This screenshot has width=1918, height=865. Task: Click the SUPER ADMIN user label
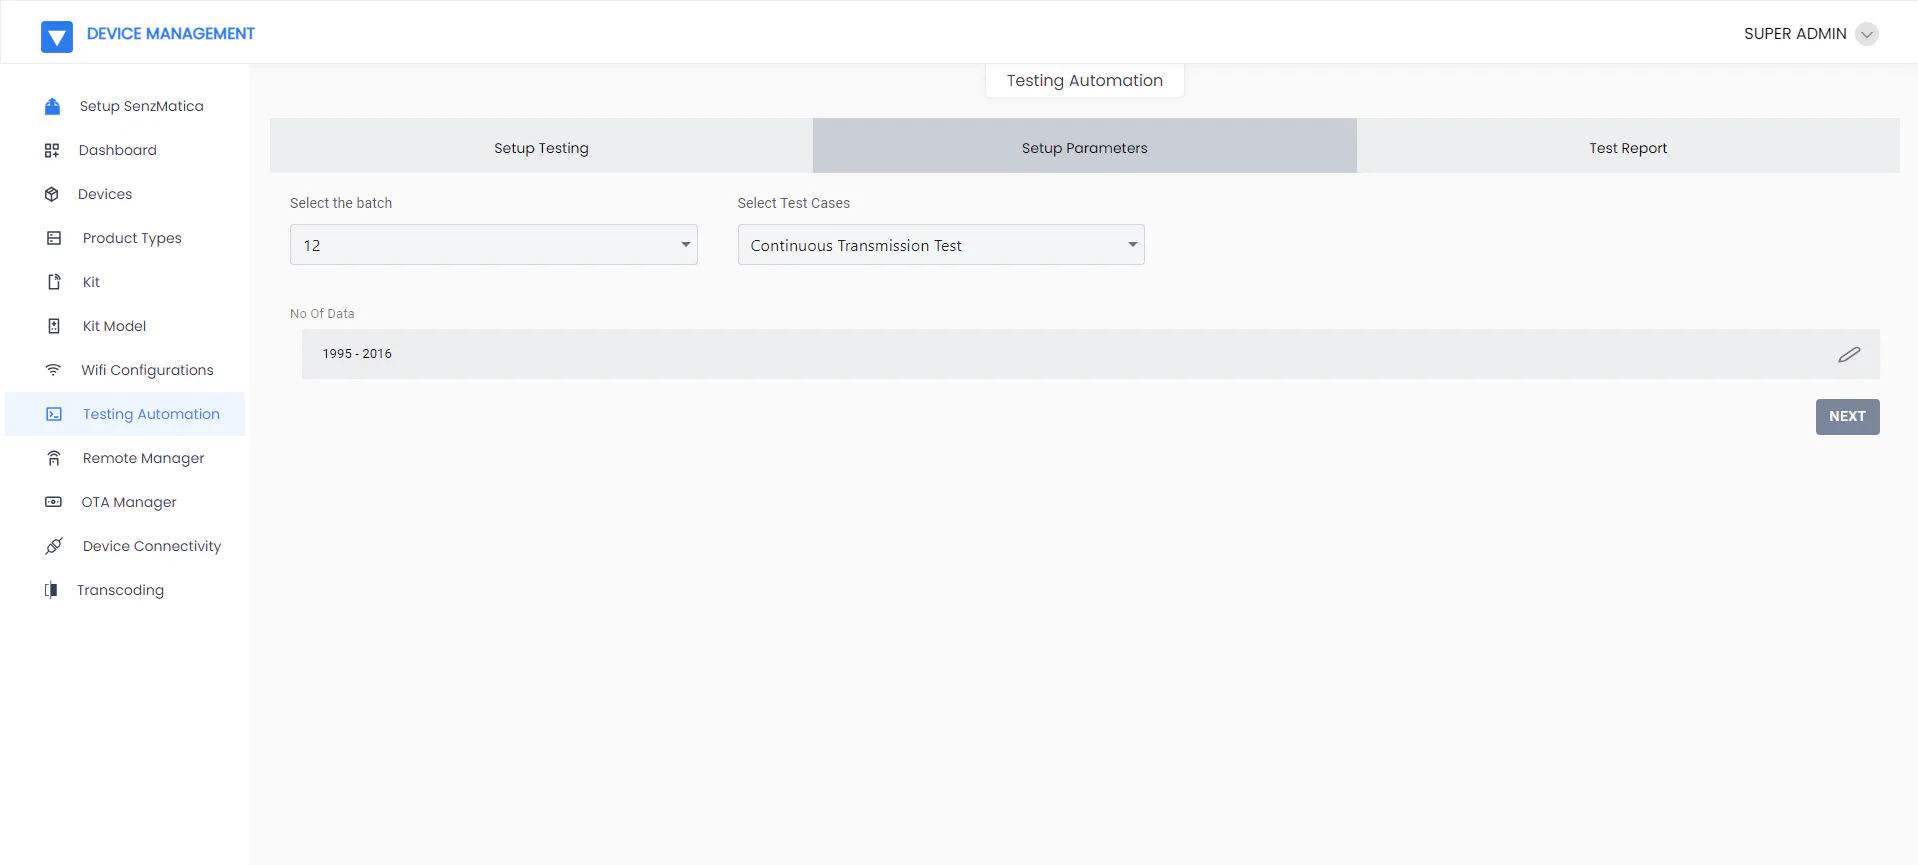pos(1795,34)
